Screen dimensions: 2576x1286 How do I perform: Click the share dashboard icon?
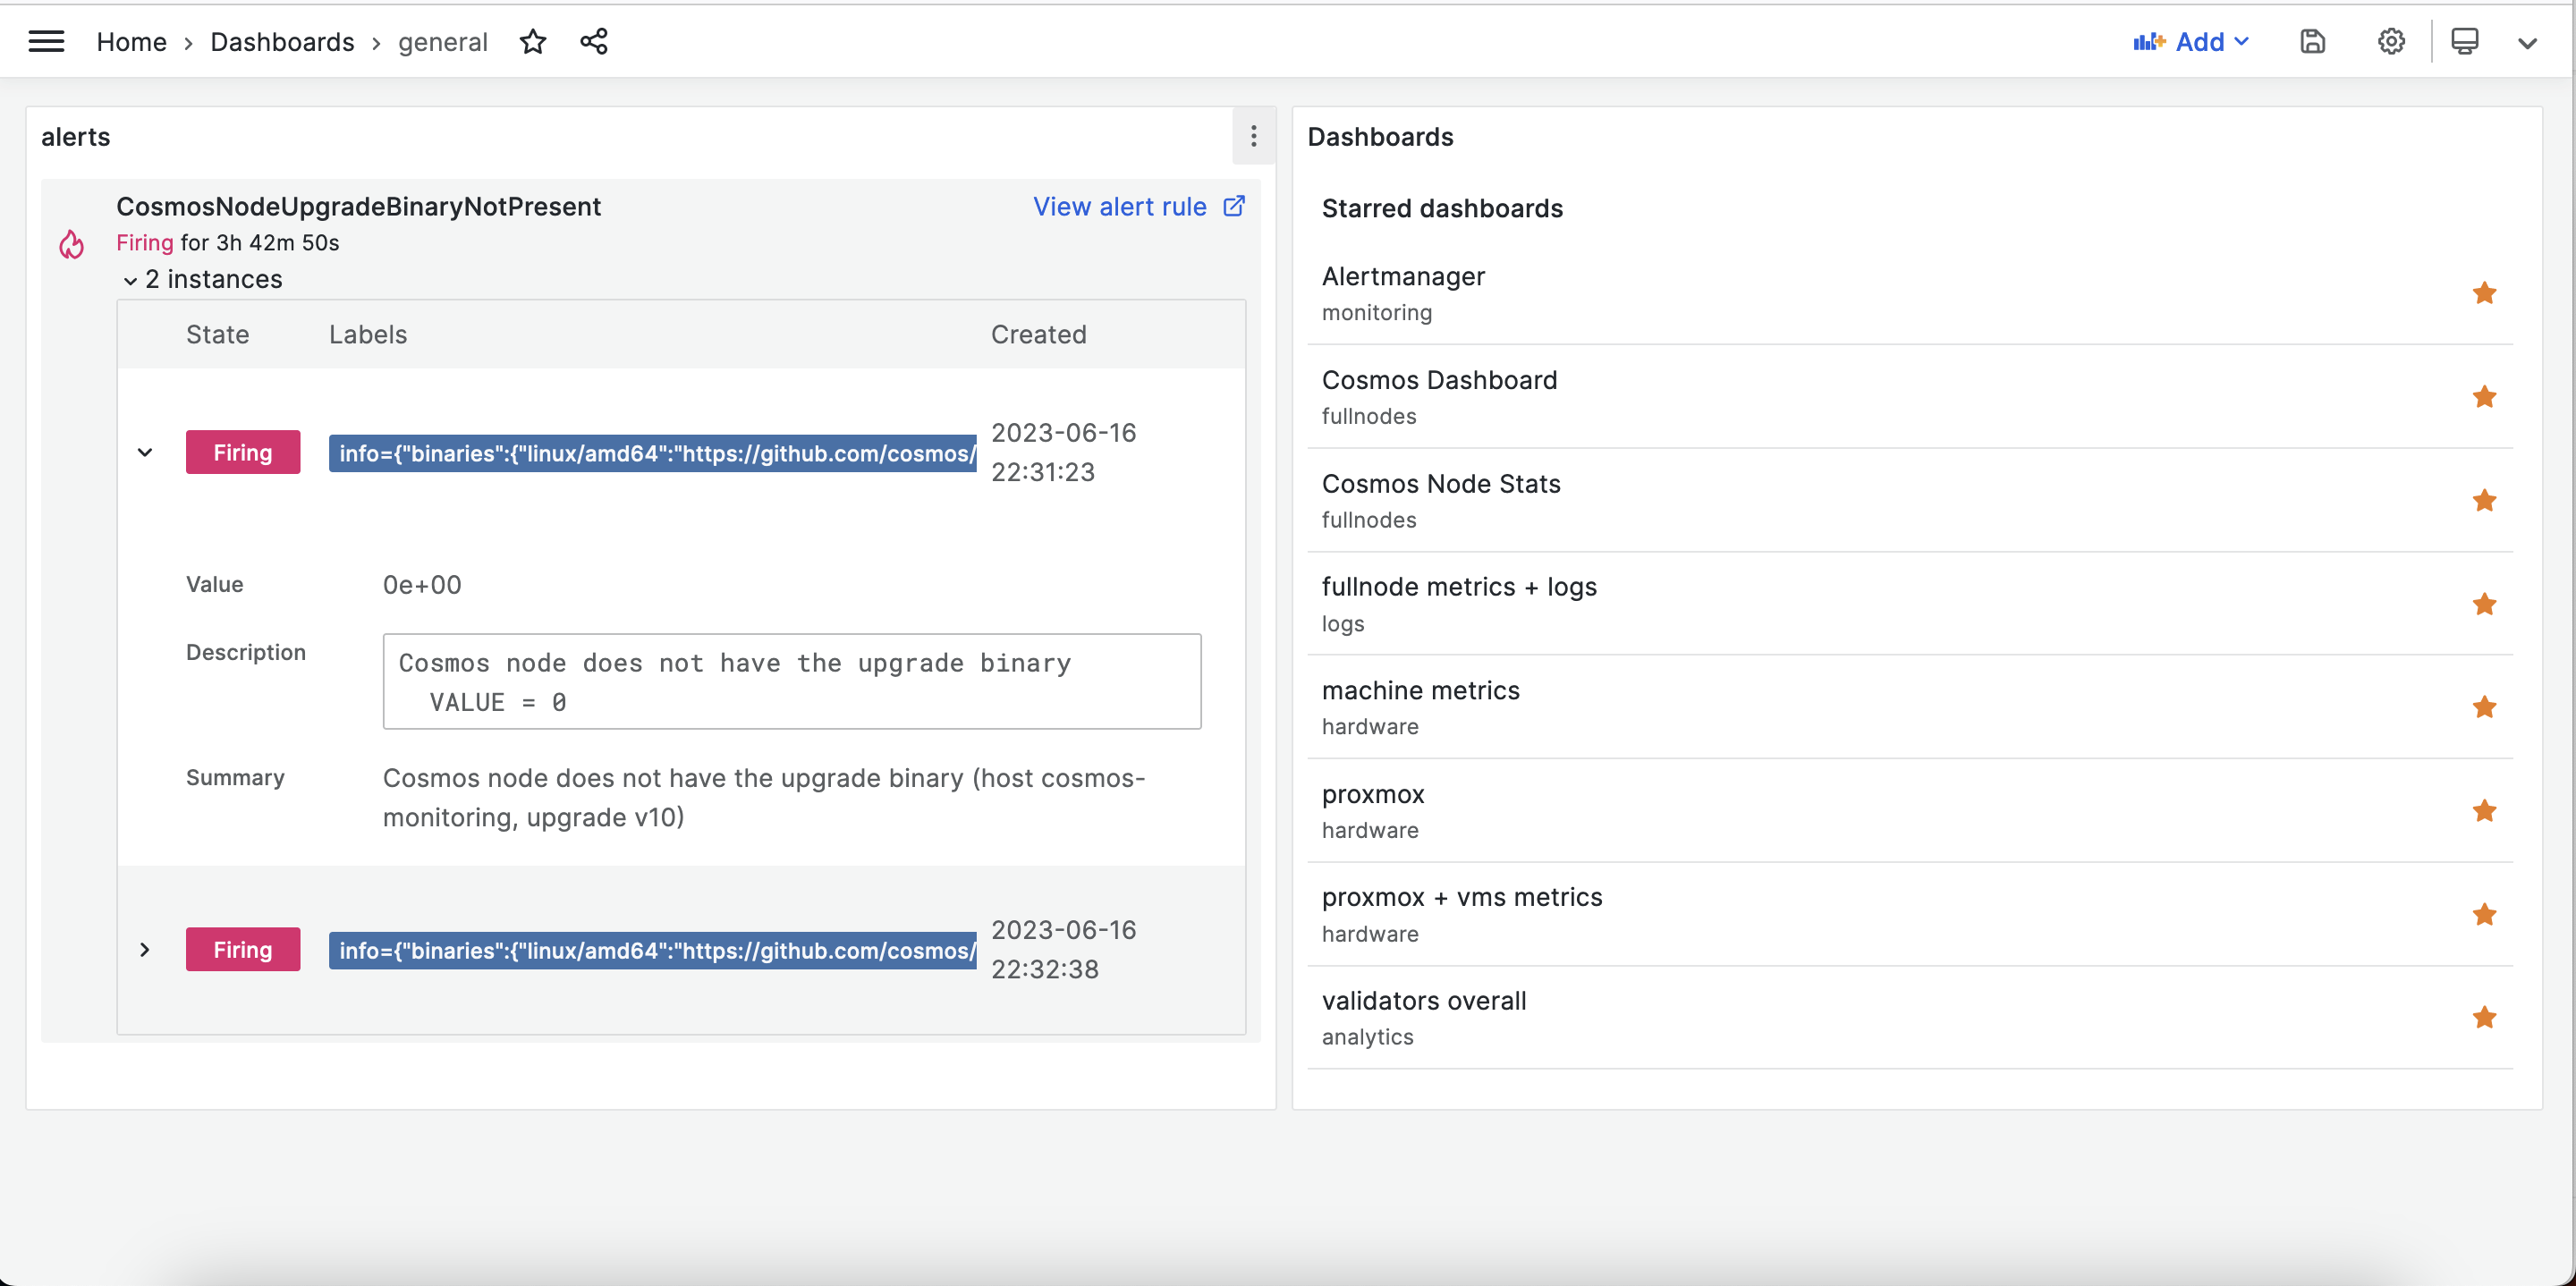pyautogui.click(x=594, y=41)
